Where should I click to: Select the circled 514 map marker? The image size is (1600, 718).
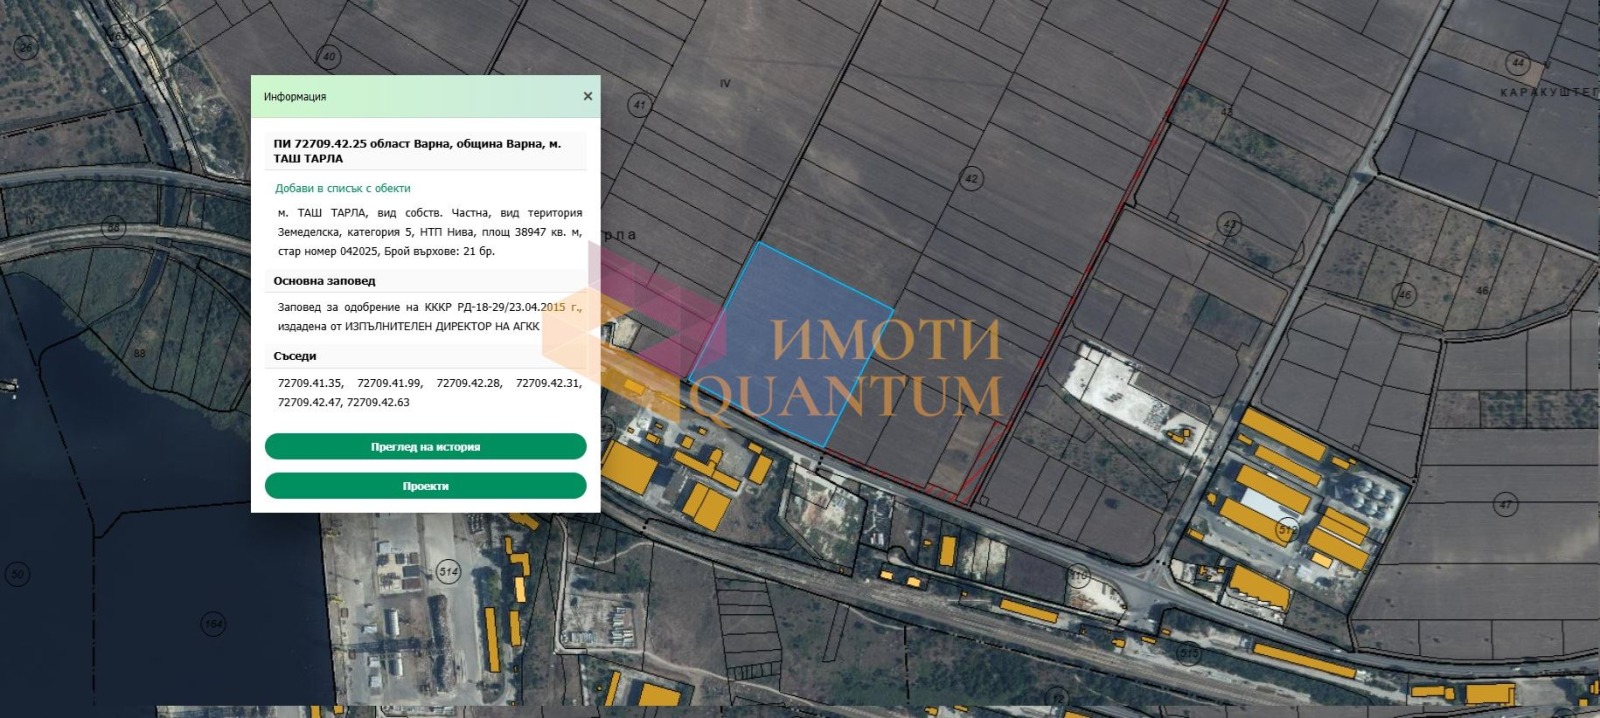pos(448,572)
